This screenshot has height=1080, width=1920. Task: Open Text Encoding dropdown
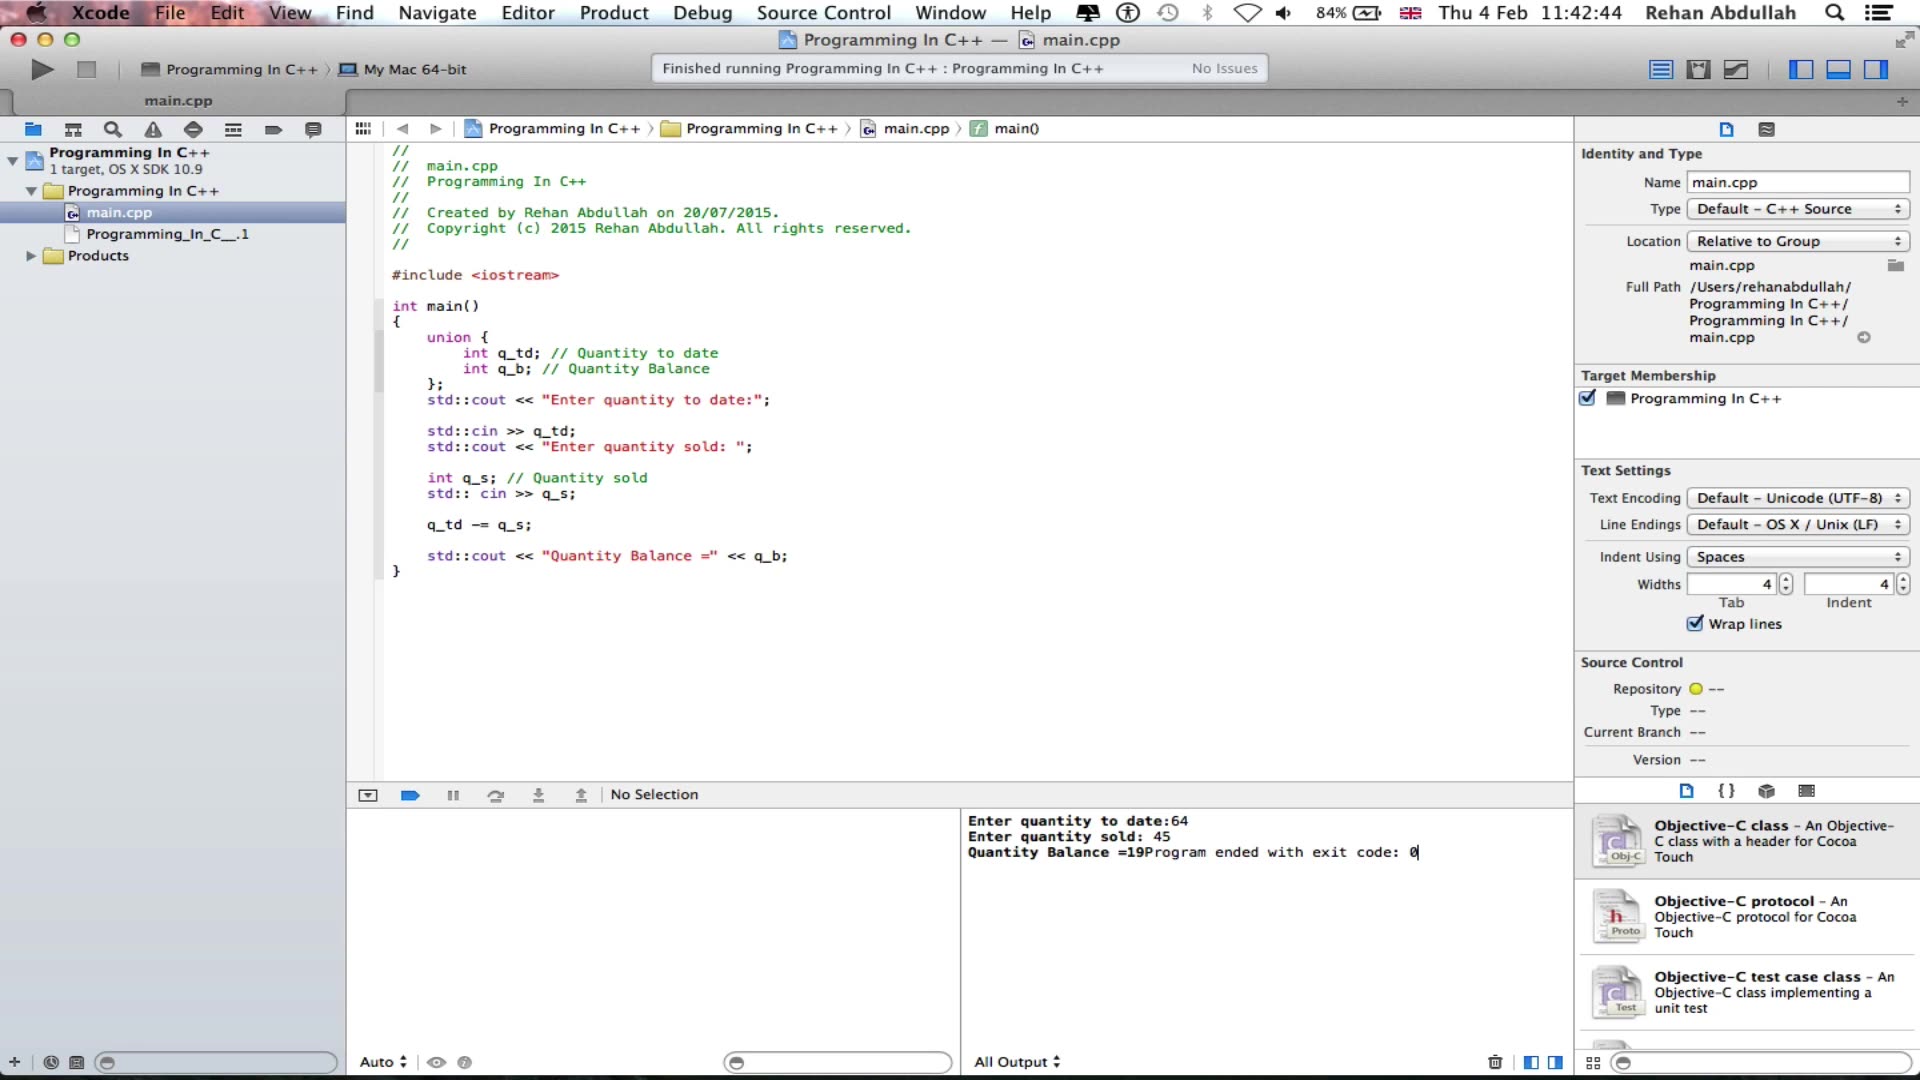tap(1798, 498)
